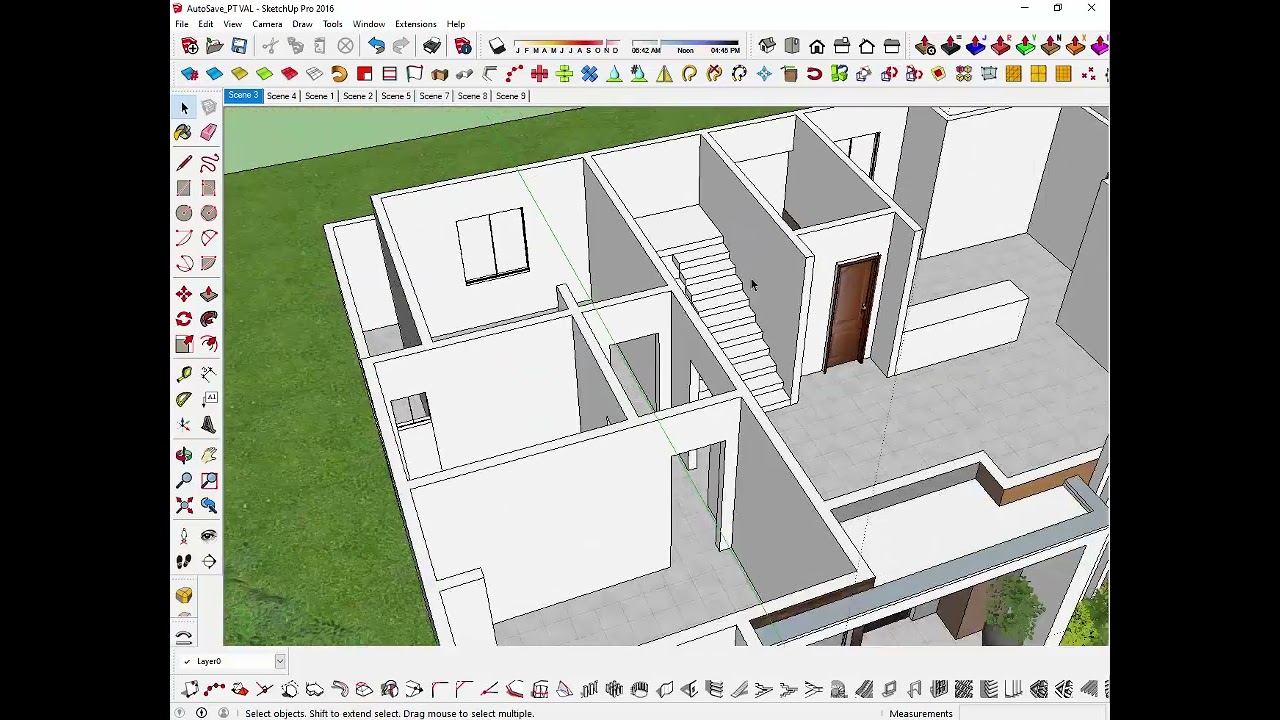Open the Camera menu
The width and height of the screenshot is (1280, 720).
[267, 24]
